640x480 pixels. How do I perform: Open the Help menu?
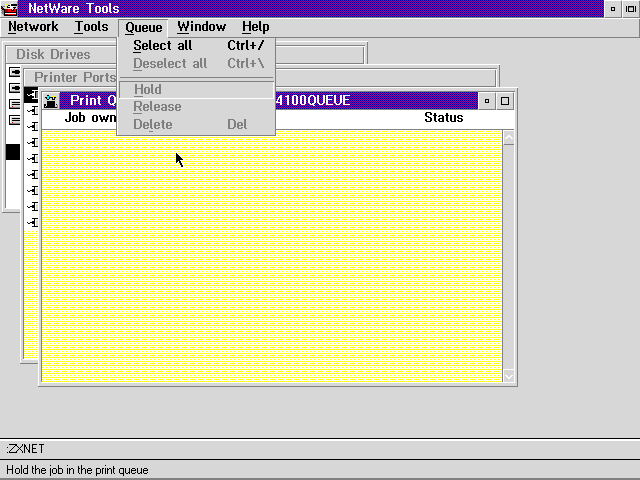(256, 27)
